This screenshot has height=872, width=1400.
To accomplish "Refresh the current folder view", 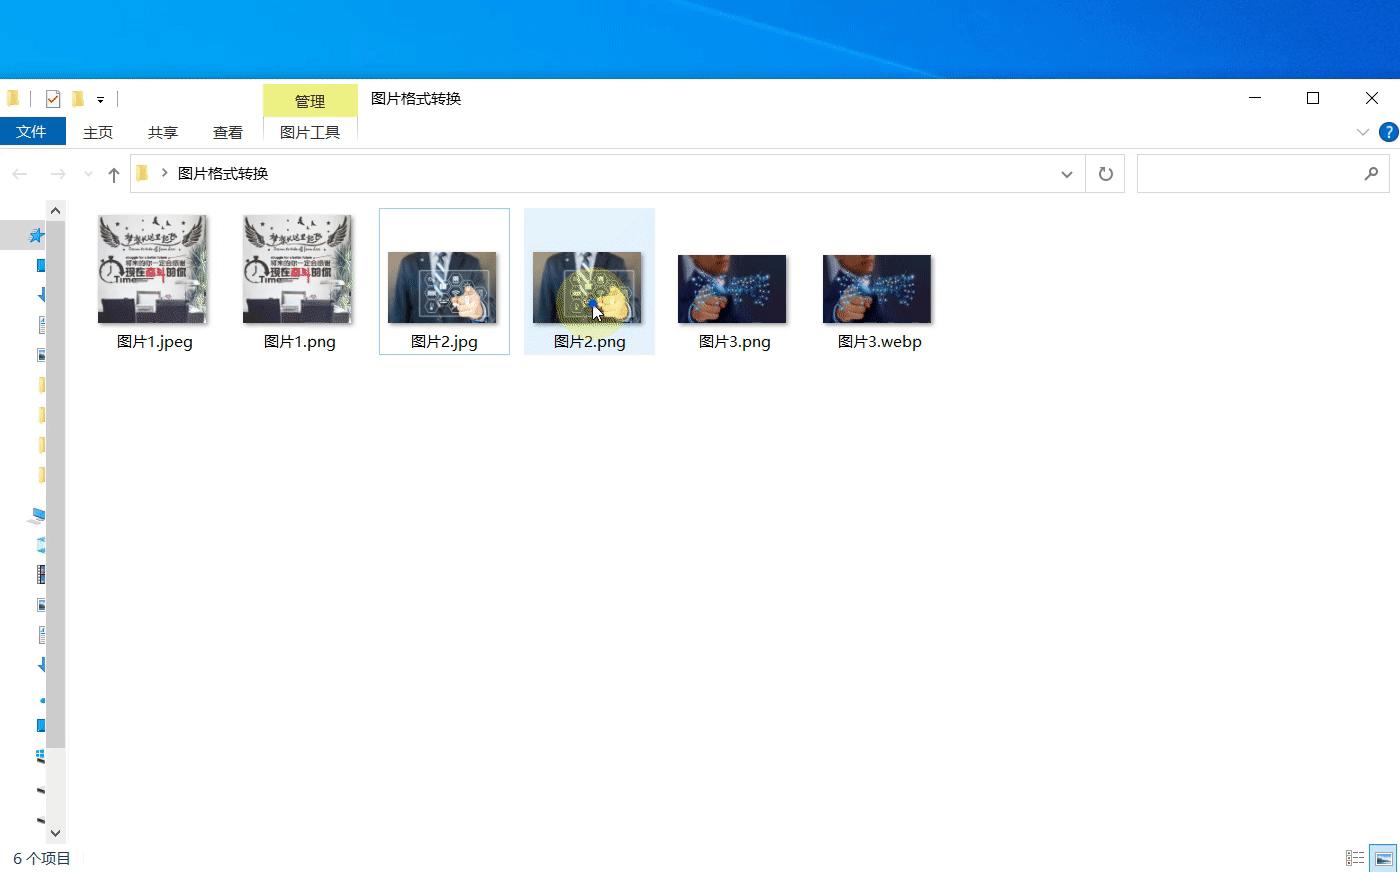I will (1105, 174).
